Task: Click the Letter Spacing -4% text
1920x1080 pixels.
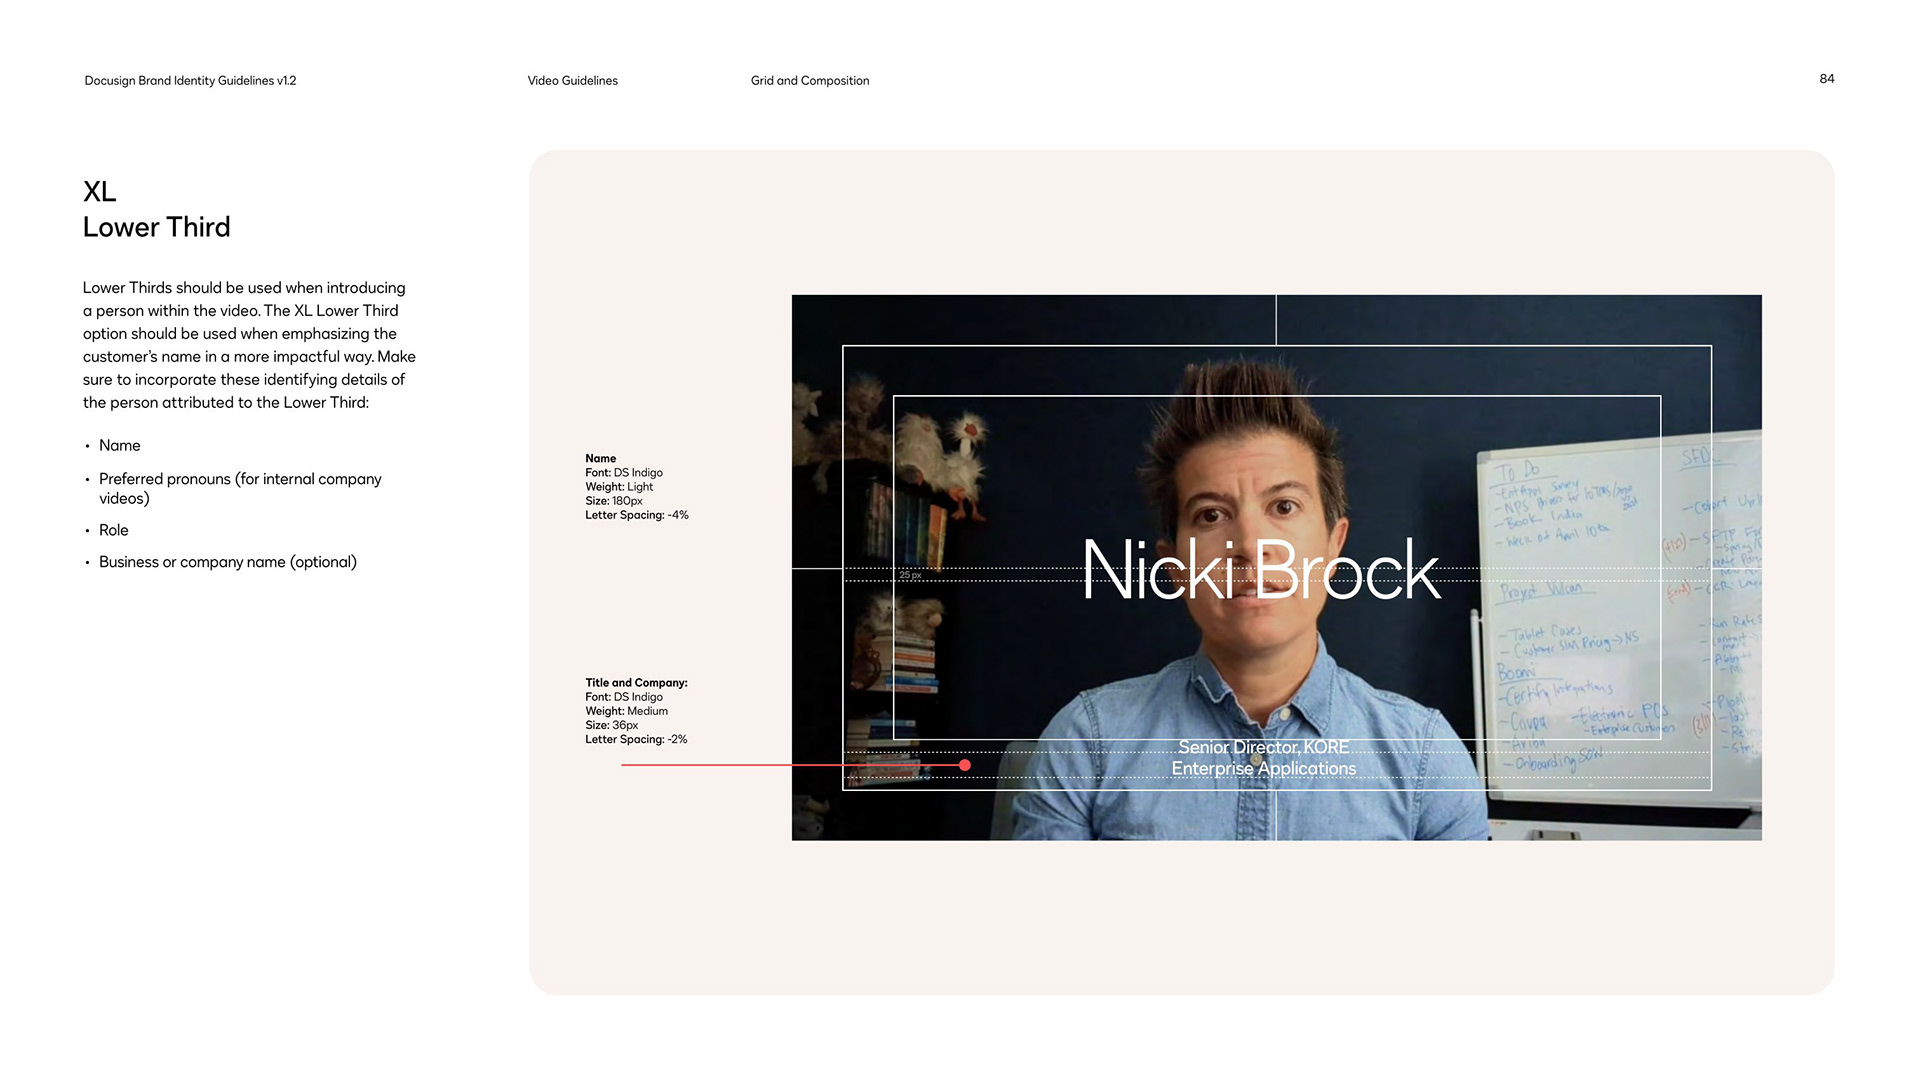Action: pyautogui.click(x=636, y=515)
